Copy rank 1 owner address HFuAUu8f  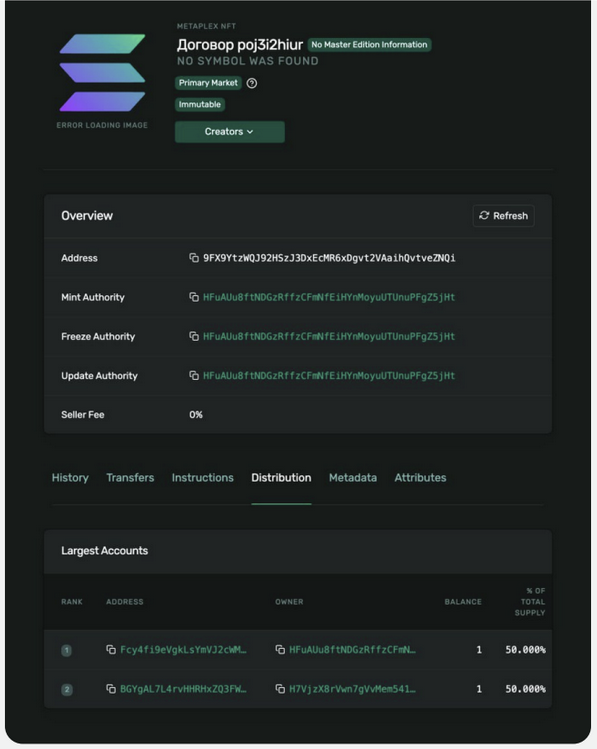click(280, 650)
